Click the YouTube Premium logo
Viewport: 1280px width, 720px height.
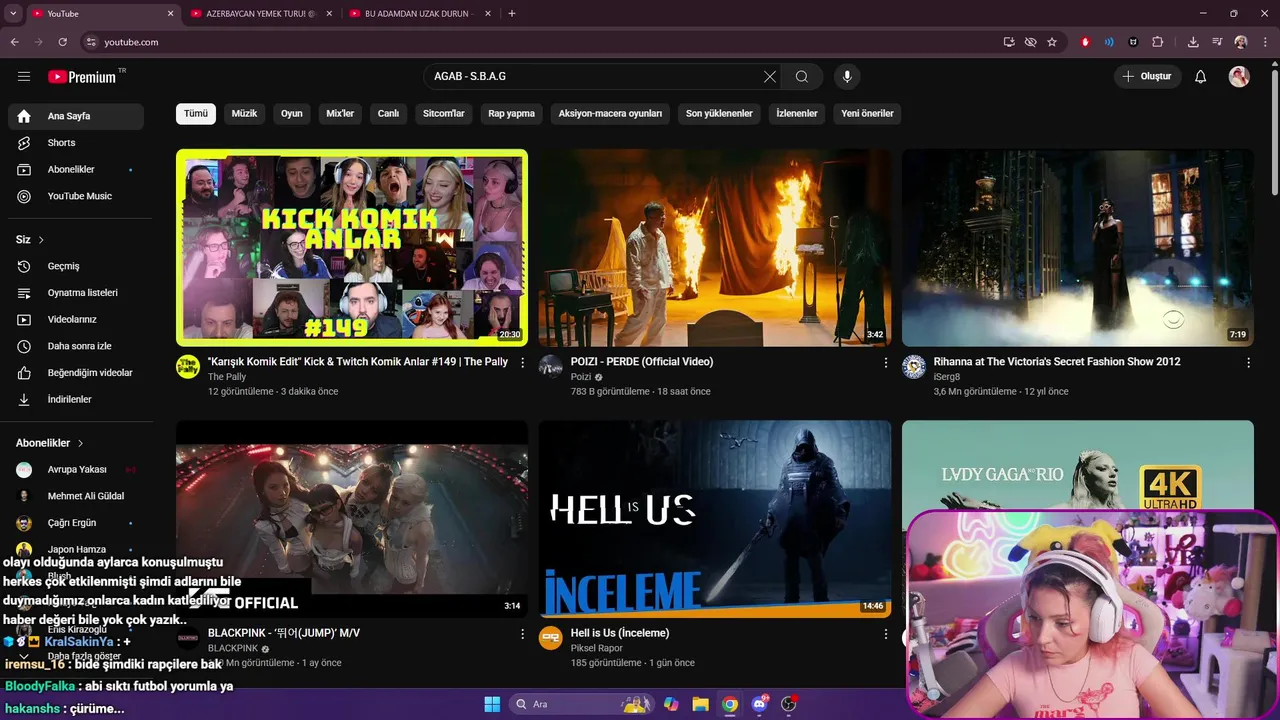click(82, 77)
